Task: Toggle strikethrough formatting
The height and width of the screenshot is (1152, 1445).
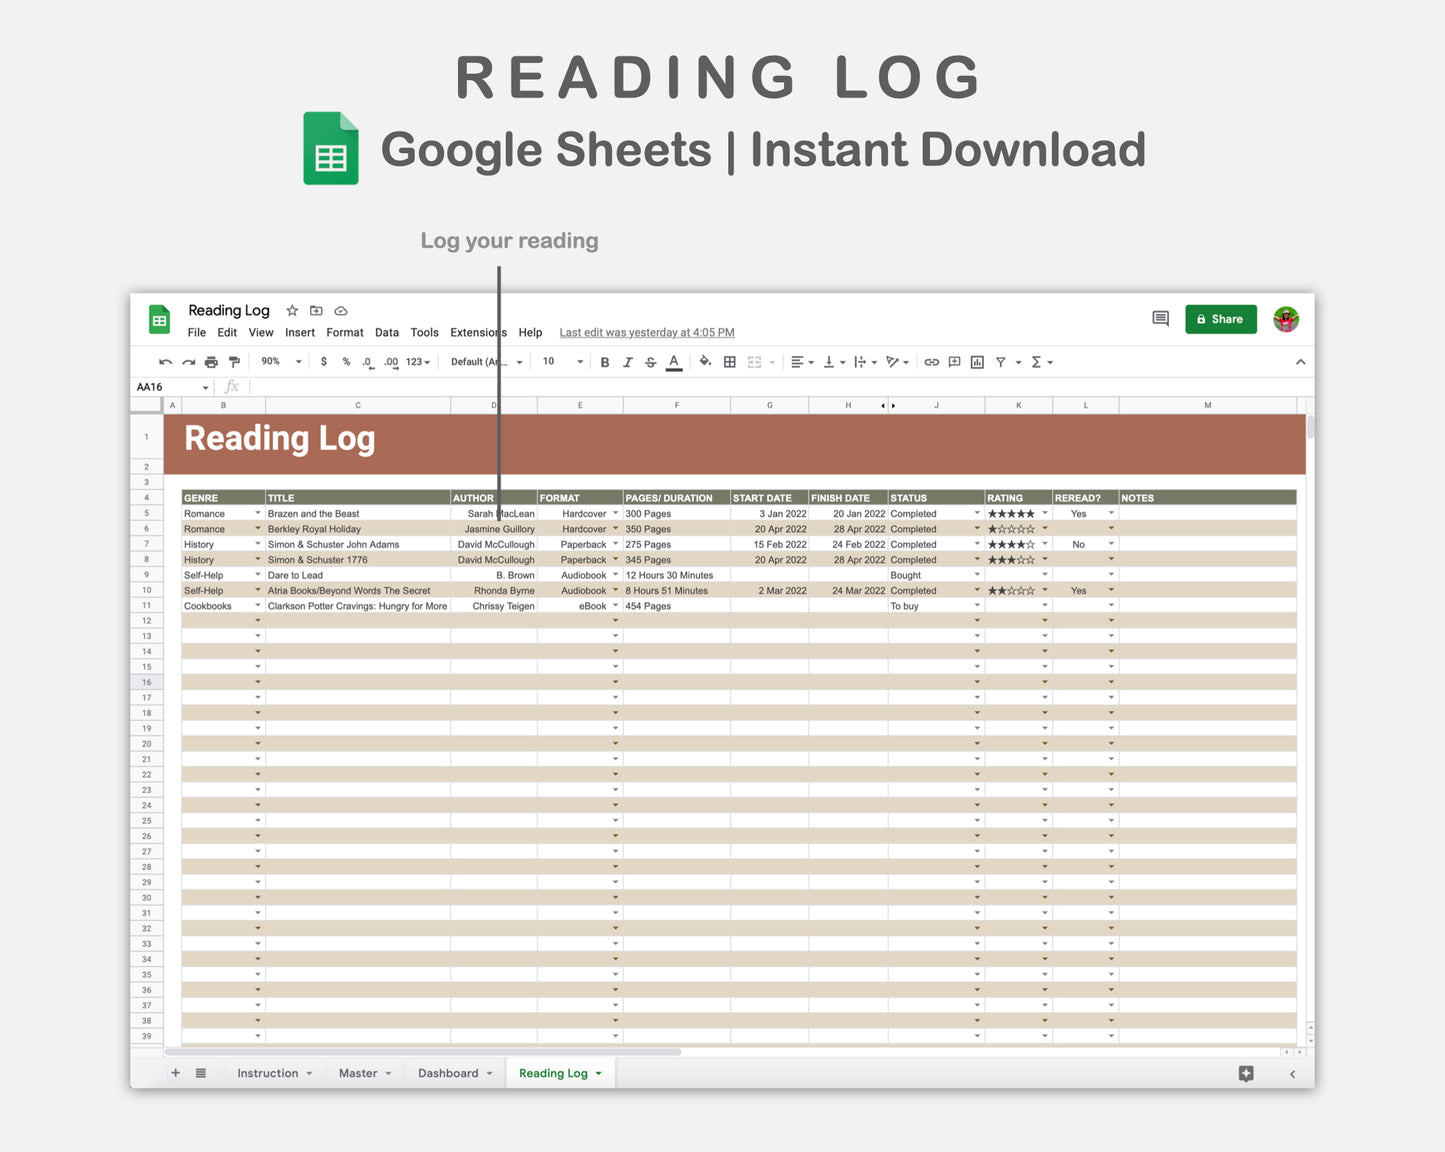Action: tap(650, 361)
